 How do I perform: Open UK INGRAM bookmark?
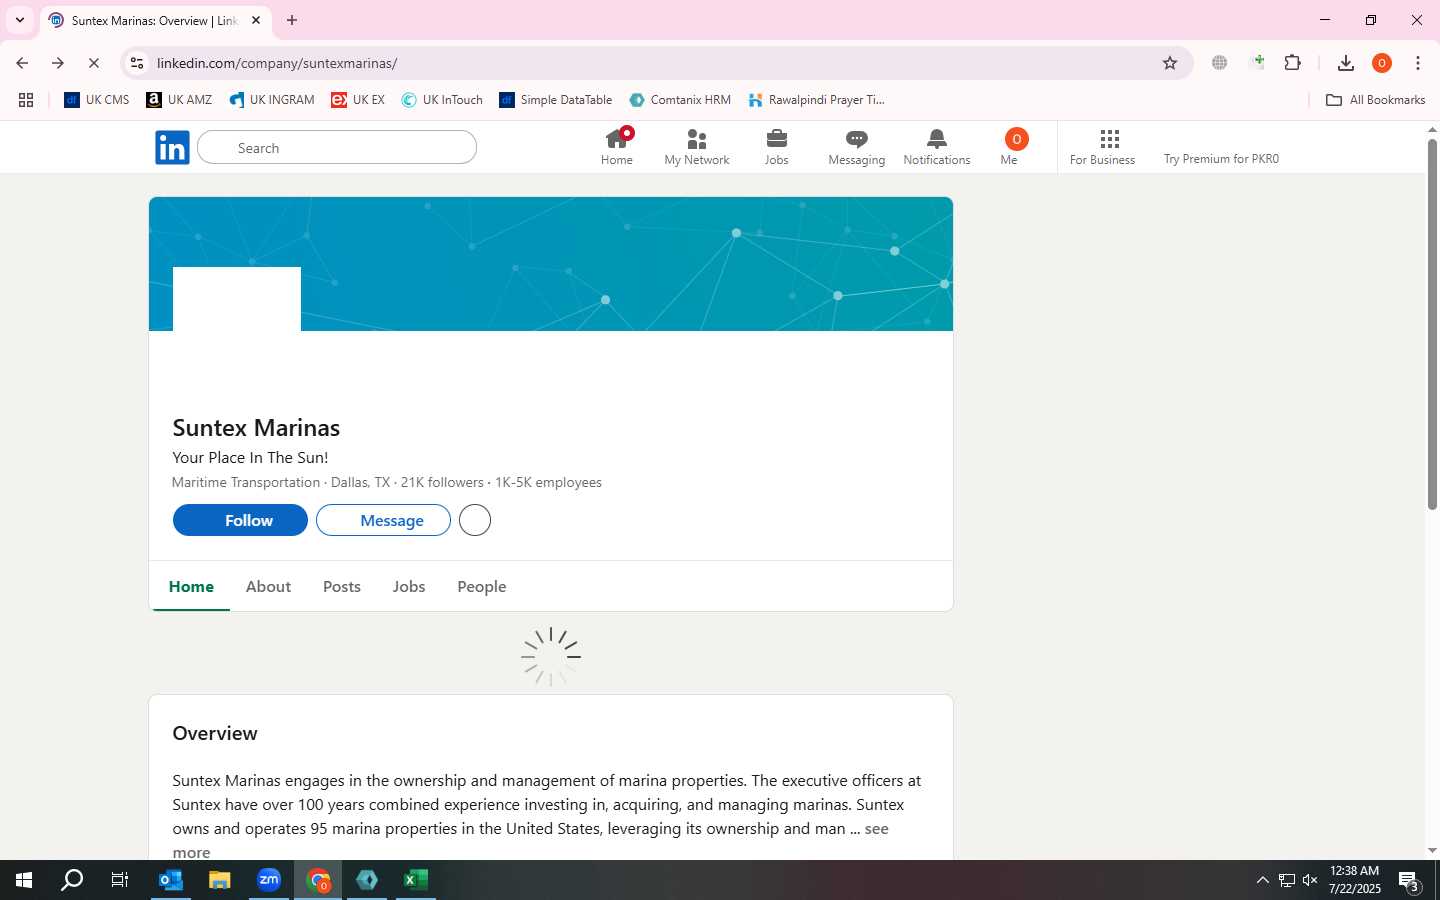(x=271, y=100)
